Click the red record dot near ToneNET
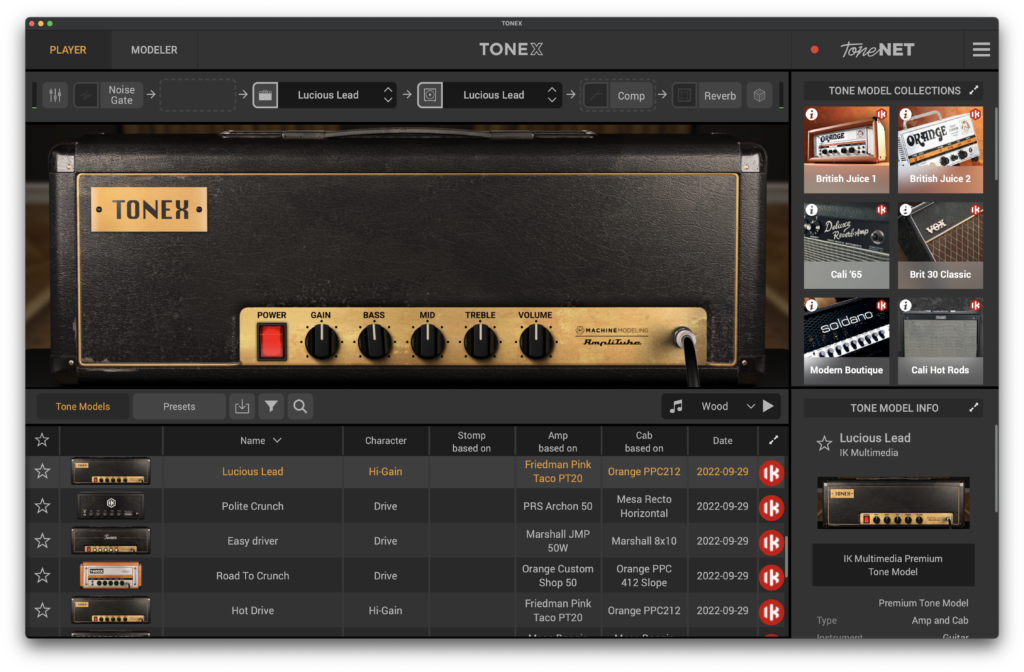 pyautogui.click(x=814, y=50)
